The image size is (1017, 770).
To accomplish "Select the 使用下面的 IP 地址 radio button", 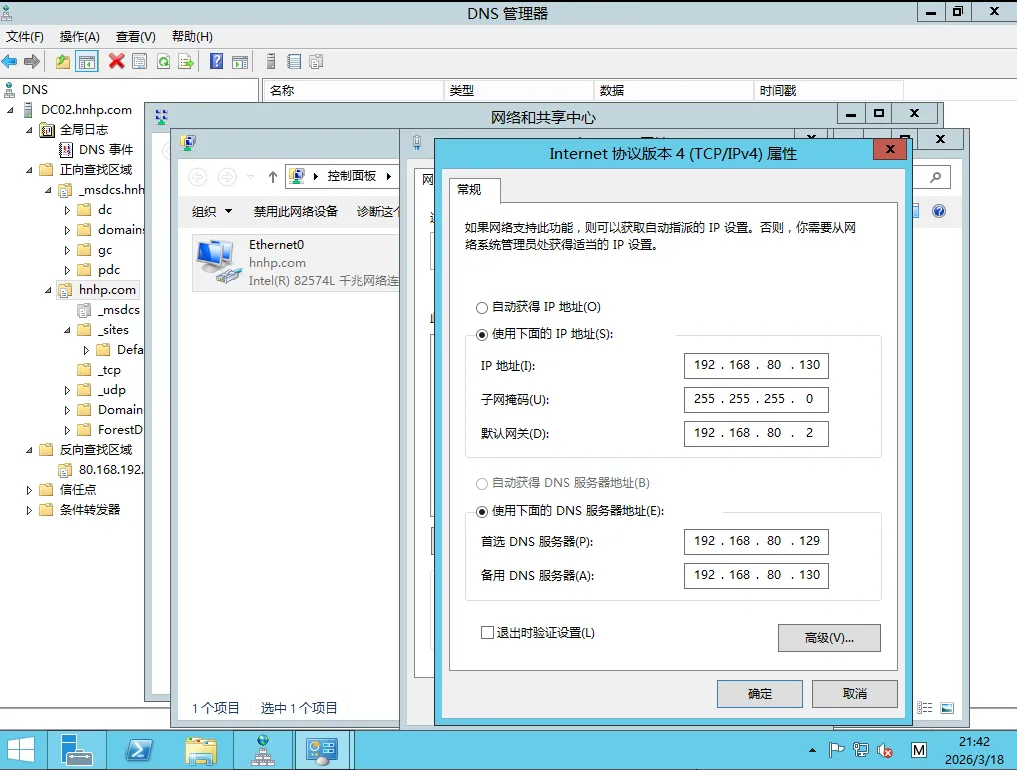I will pos(482,335).
